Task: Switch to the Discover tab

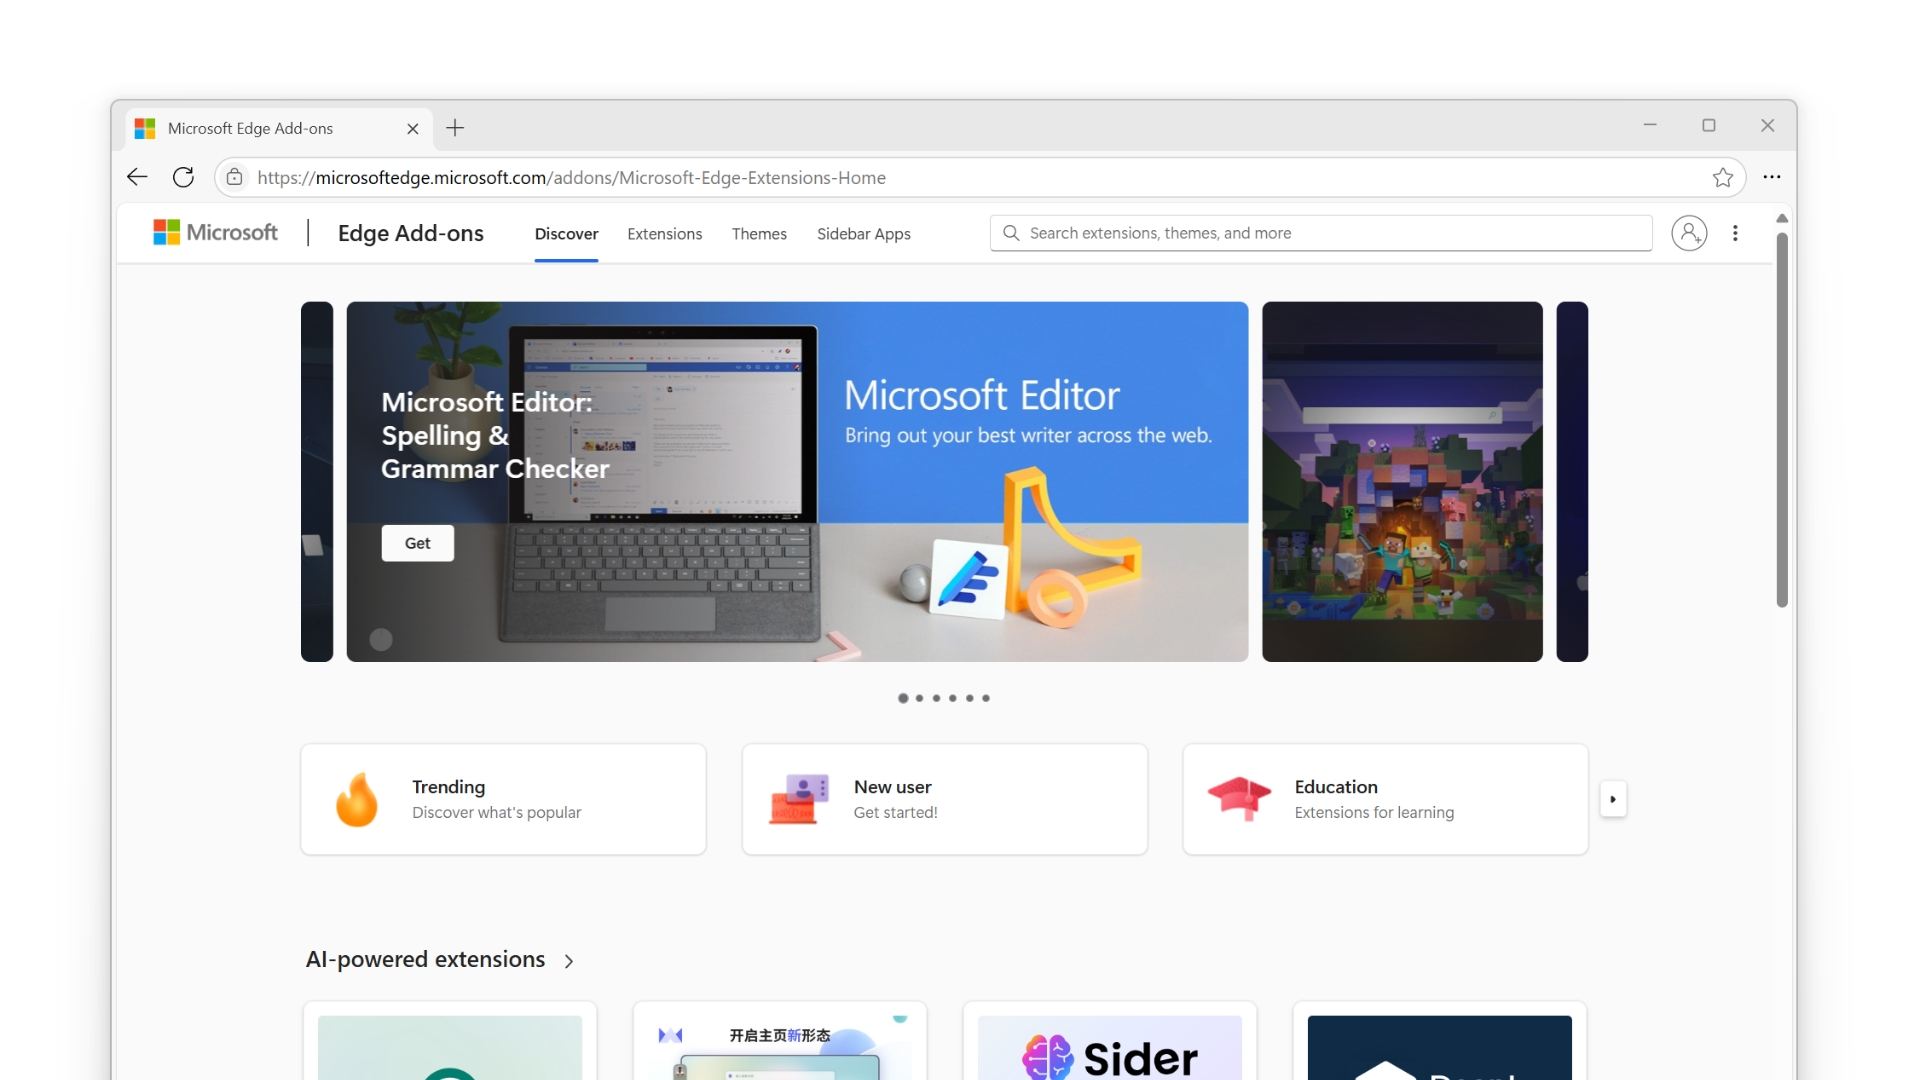Action: [x=566, y=233]
